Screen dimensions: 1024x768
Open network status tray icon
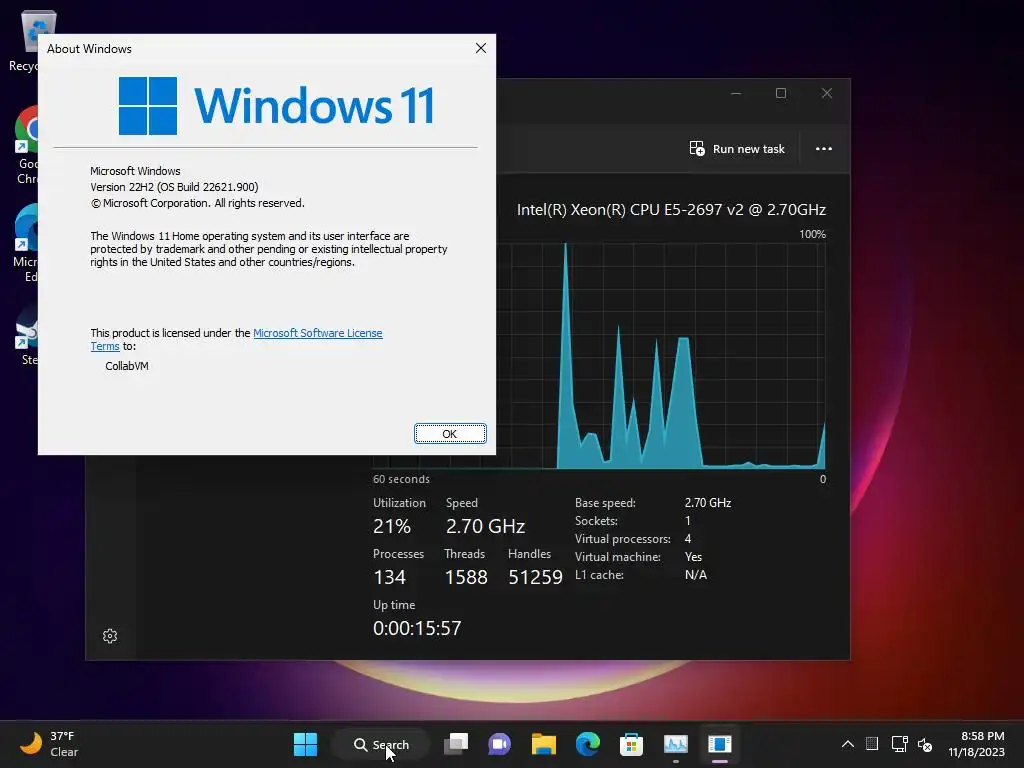[x=899, y=744]
